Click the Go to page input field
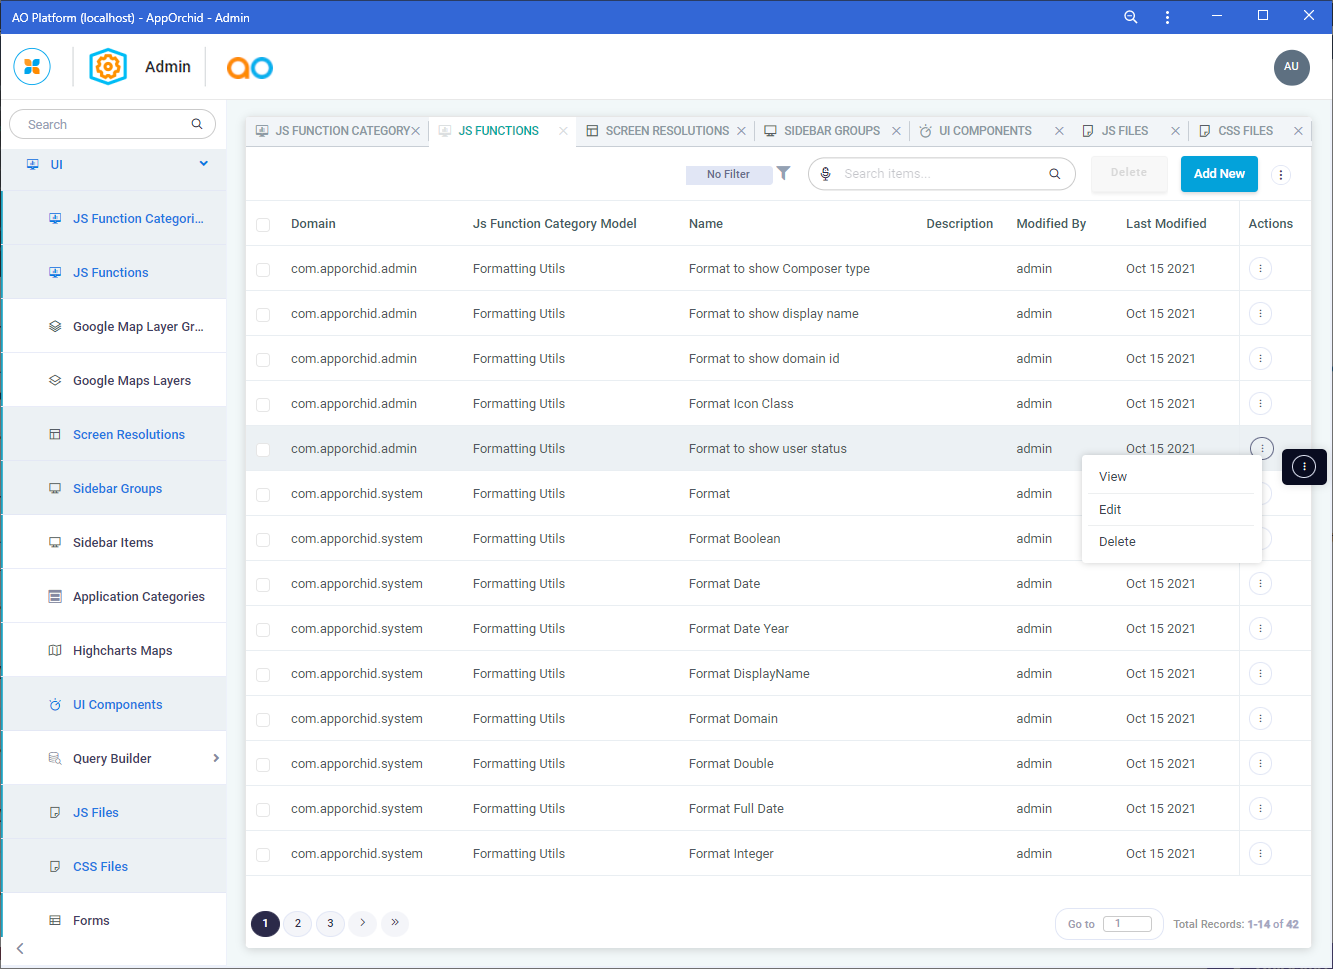Viewport: 1333px width, 969px height. coord(1127,924)
